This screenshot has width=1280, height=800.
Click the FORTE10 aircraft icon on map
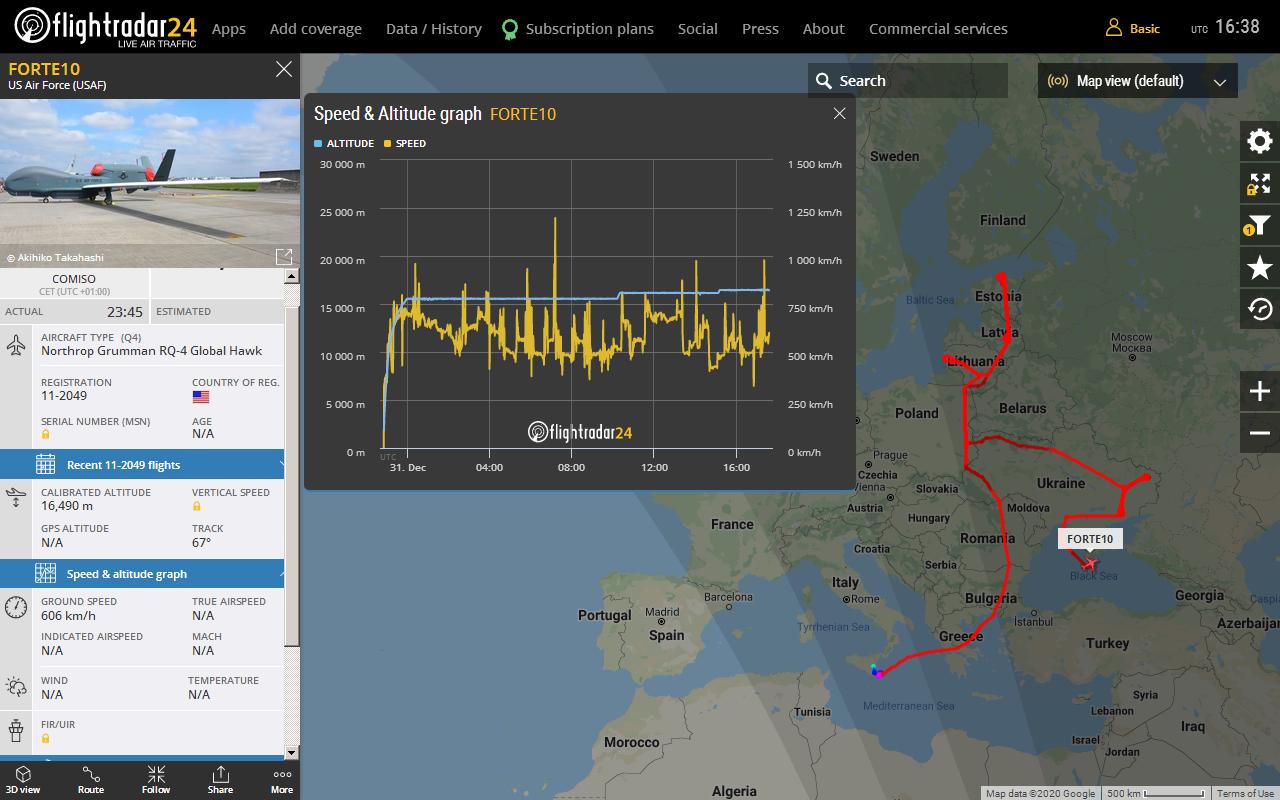[1088, 565]
